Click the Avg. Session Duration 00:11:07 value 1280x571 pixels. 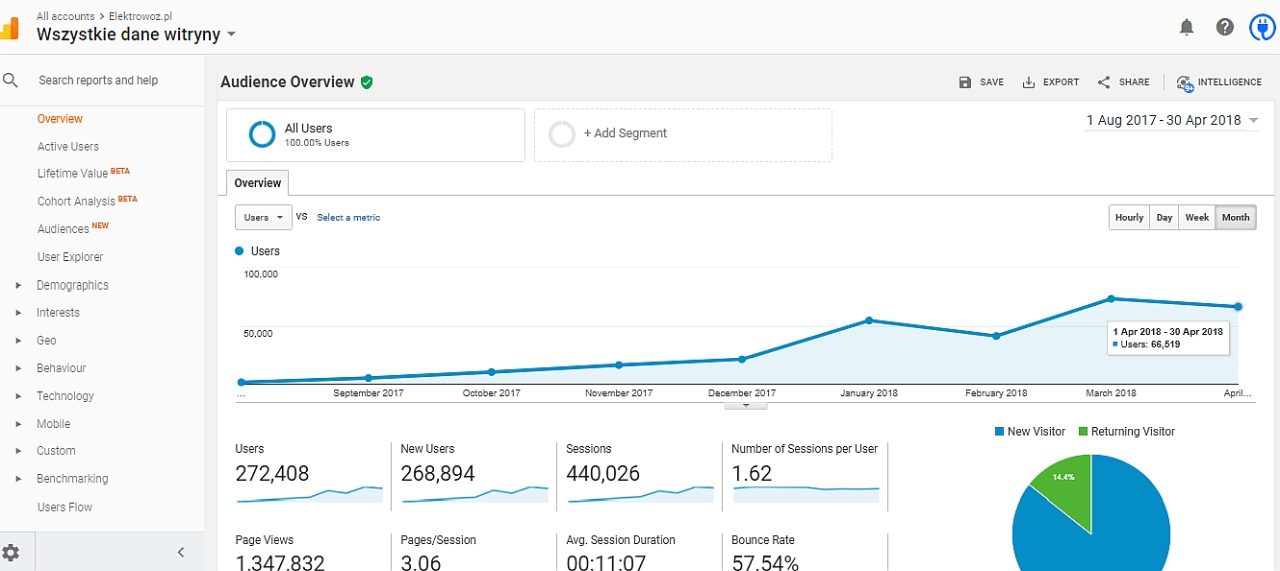[604, 563]
